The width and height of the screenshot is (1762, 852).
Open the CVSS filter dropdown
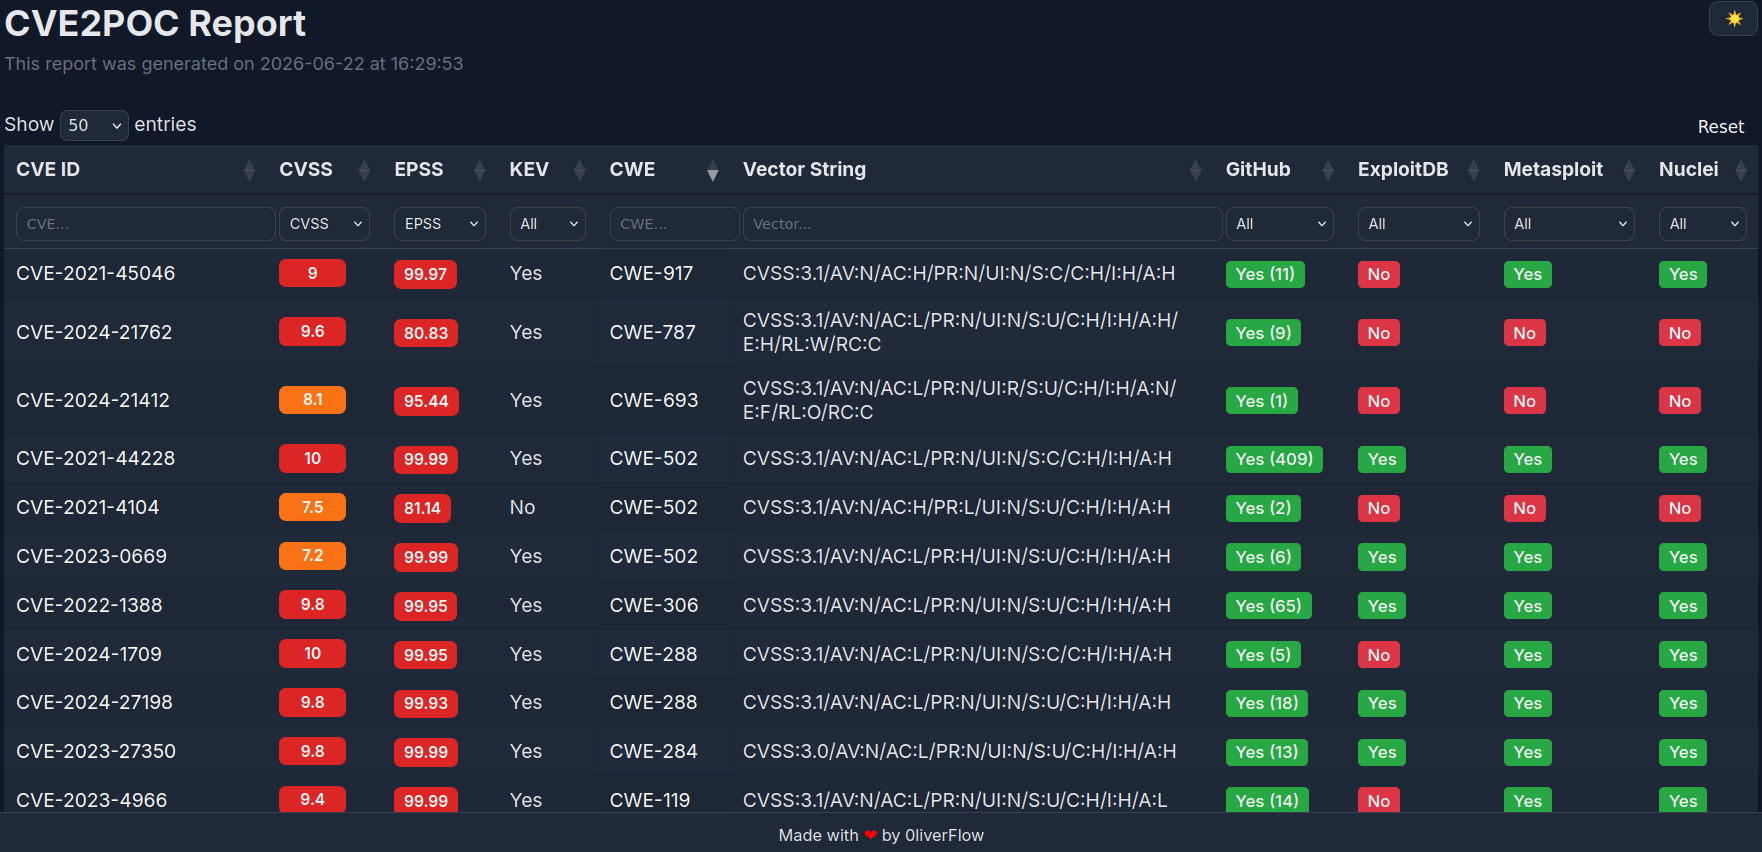coord(324,224)
